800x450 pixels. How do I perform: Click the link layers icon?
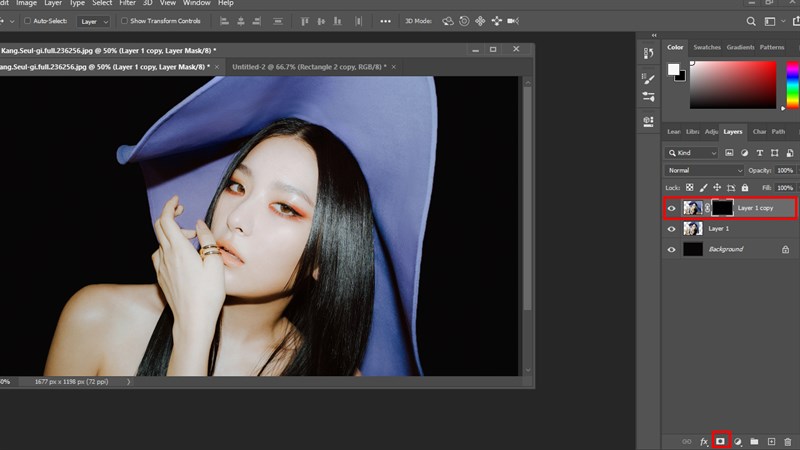[x=687, y=441]
